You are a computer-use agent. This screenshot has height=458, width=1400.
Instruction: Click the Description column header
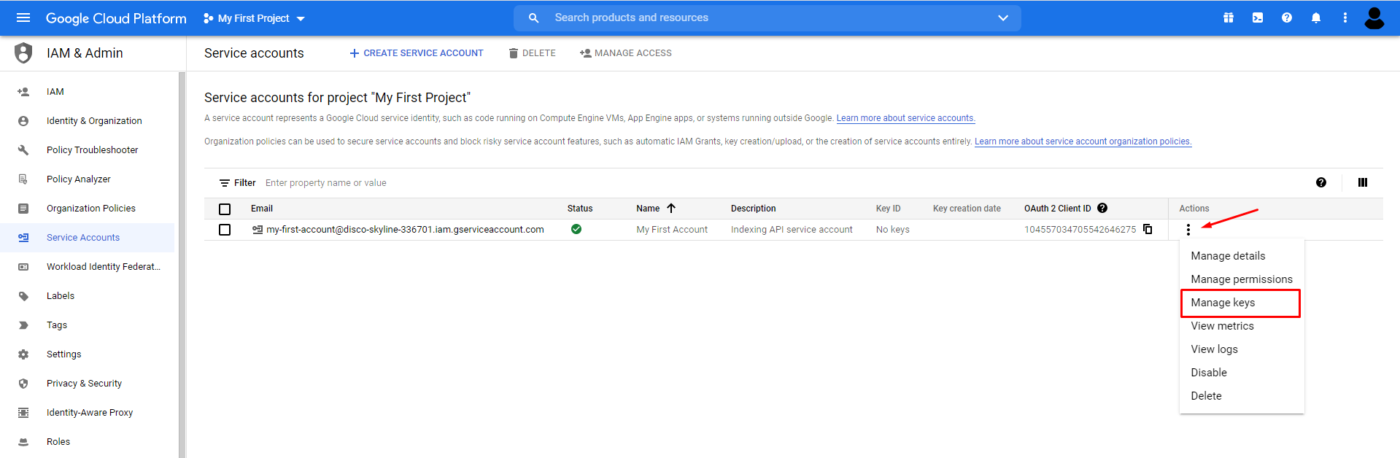[753, 208]
